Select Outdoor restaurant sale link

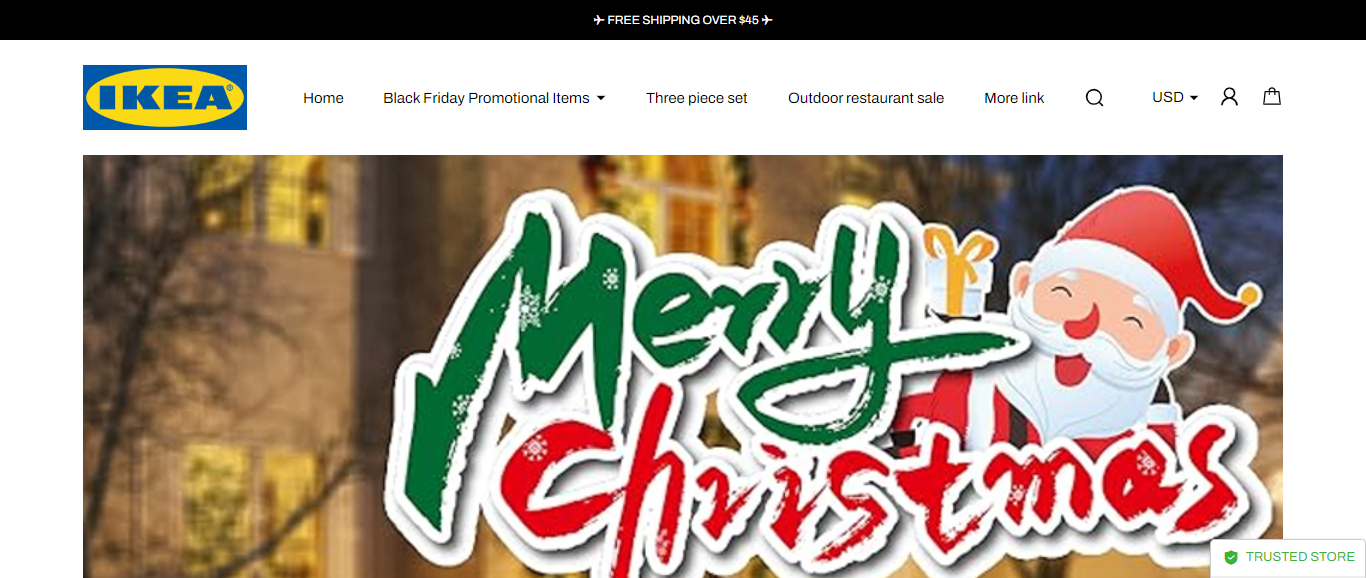point(866,98)
